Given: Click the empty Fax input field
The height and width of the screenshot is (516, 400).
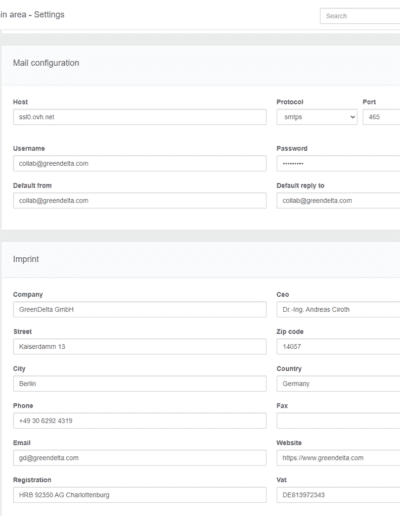Looking at the screenshot, I should (338, 421).
